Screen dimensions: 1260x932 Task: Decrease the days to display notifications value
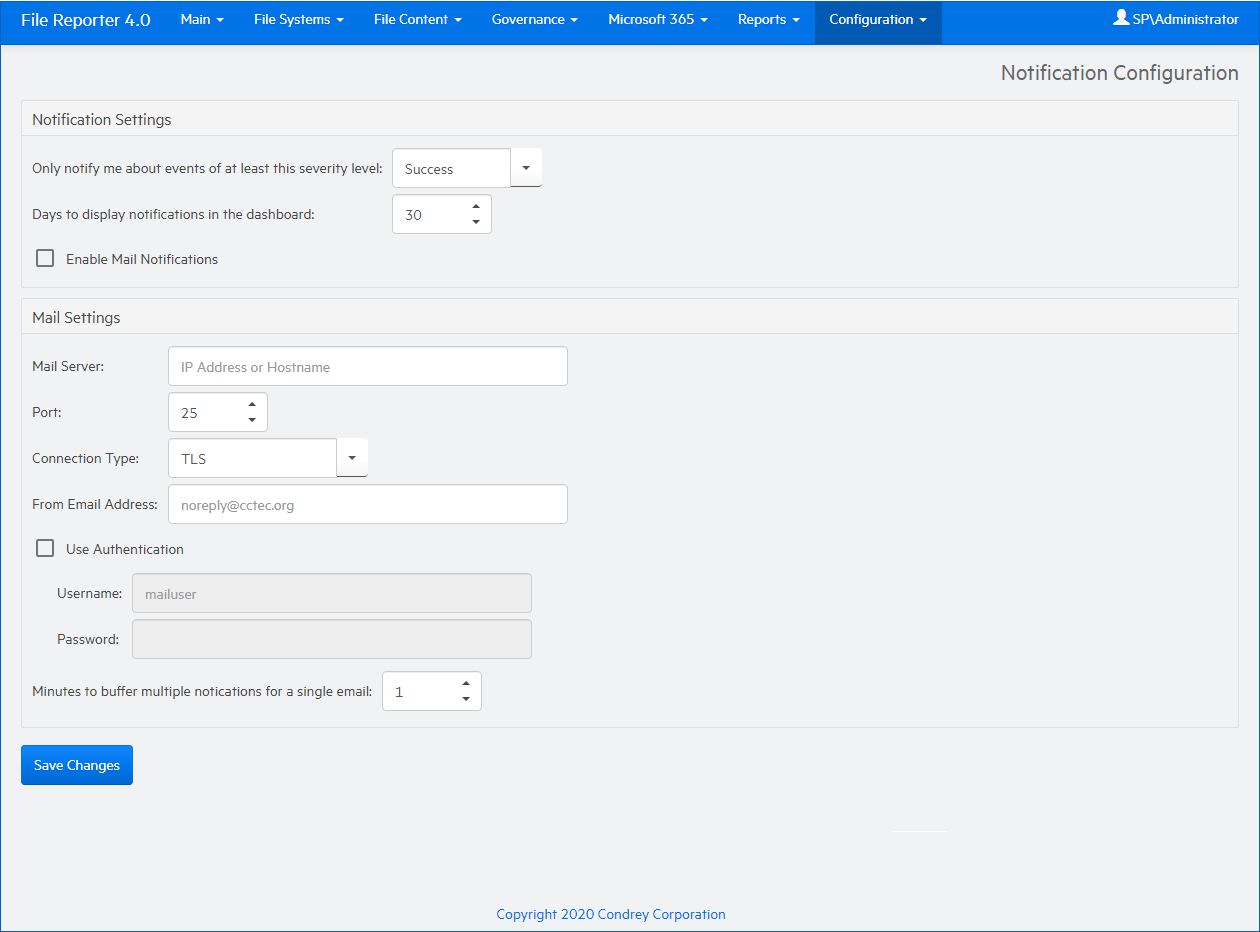point(475,222)
